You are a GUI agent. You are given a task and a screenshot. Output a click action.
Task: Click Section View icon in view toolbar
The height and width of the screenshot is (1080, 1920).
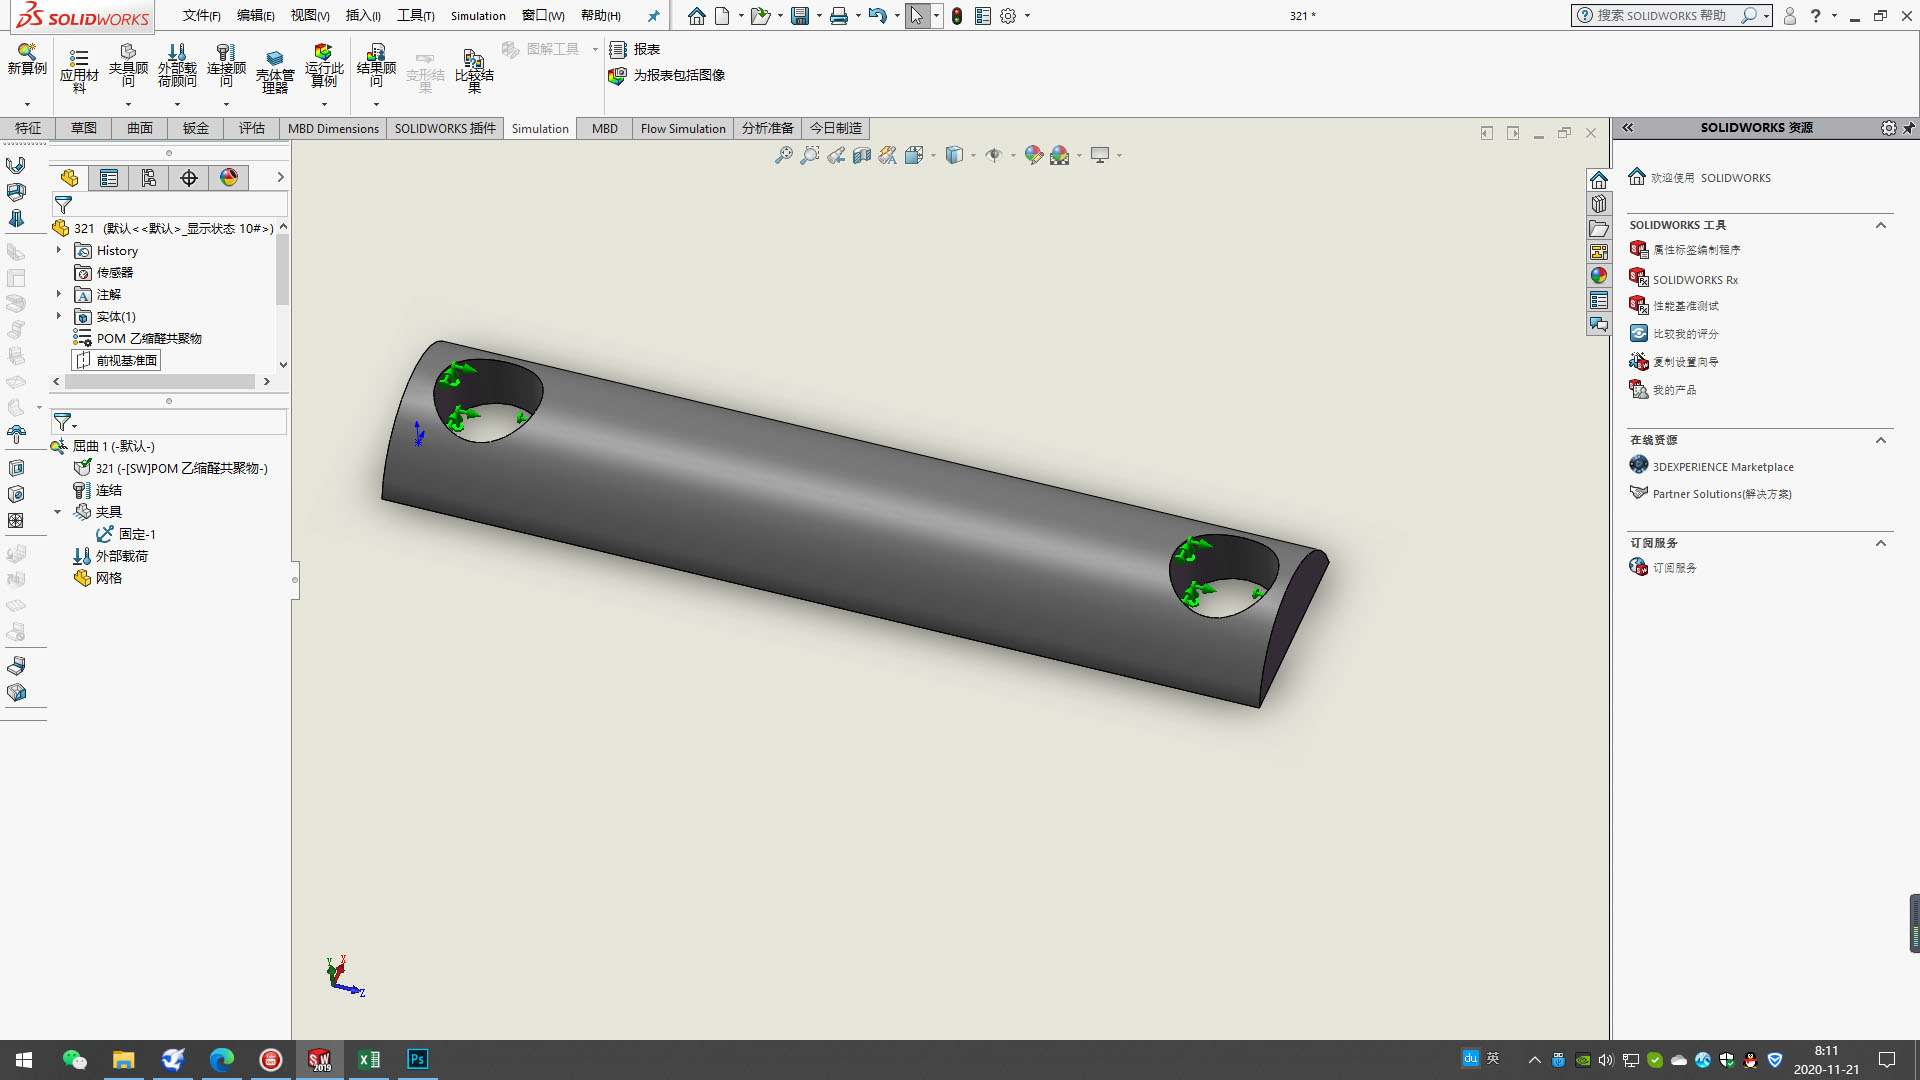pyautogui.click(x=862, y=155)
